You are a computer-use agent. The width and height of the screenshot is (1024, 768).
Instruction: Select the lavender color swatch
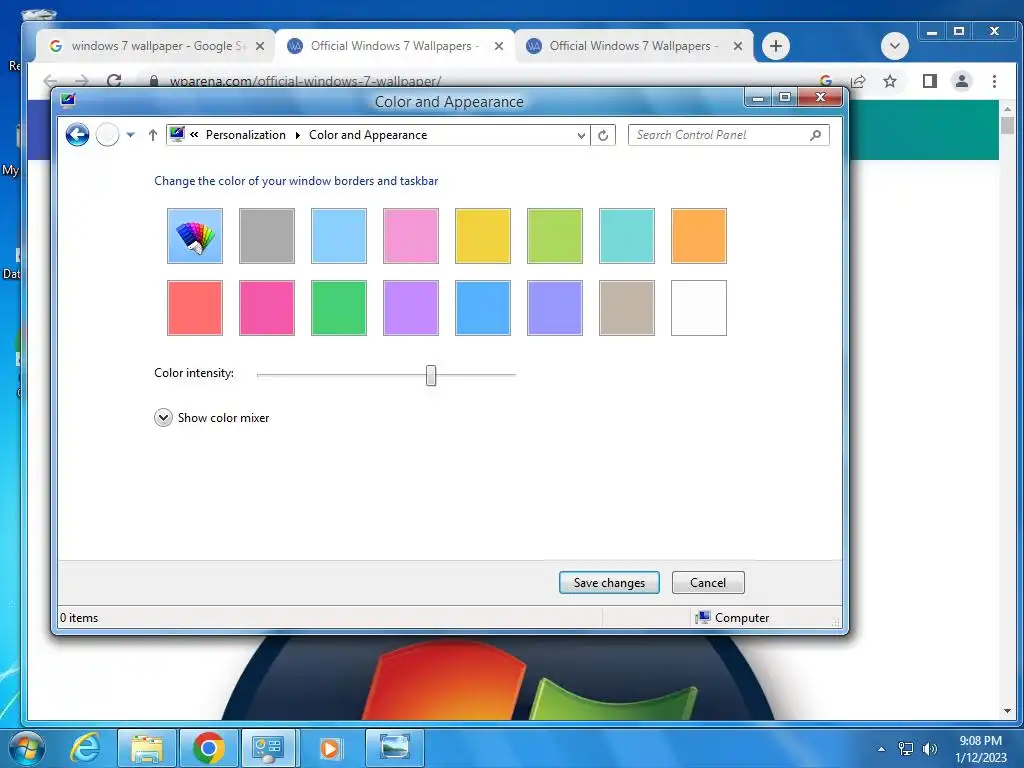pyautogui.click(x=554, y=308)
